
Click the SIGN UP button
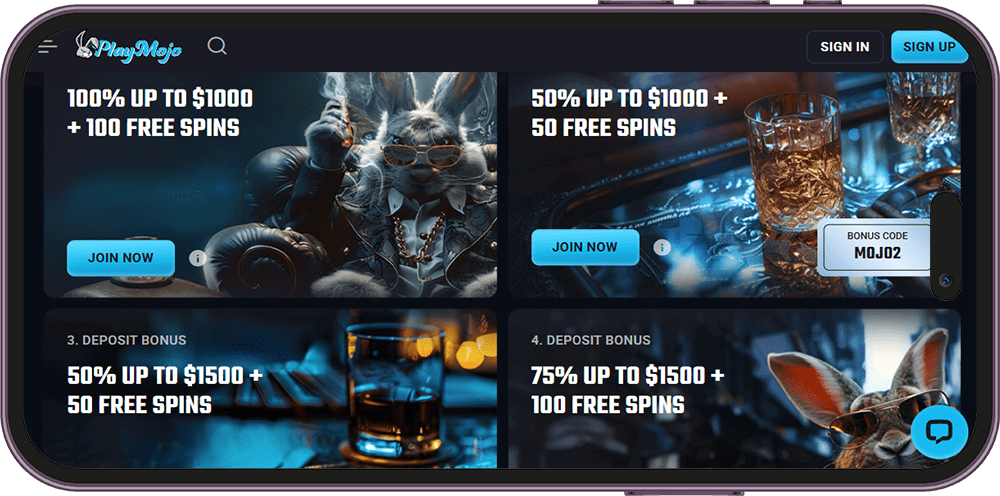[x=929, y=47]
